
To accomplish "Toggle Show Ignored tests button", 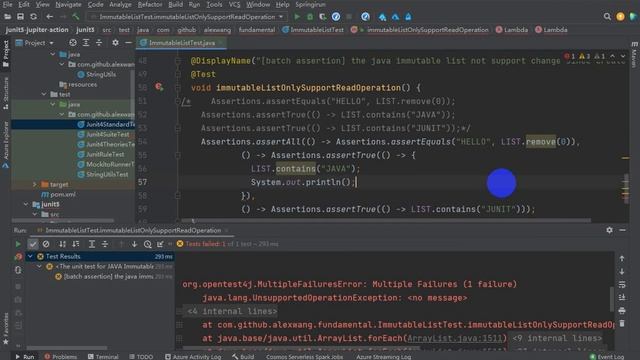I will [x=46, y=244].
